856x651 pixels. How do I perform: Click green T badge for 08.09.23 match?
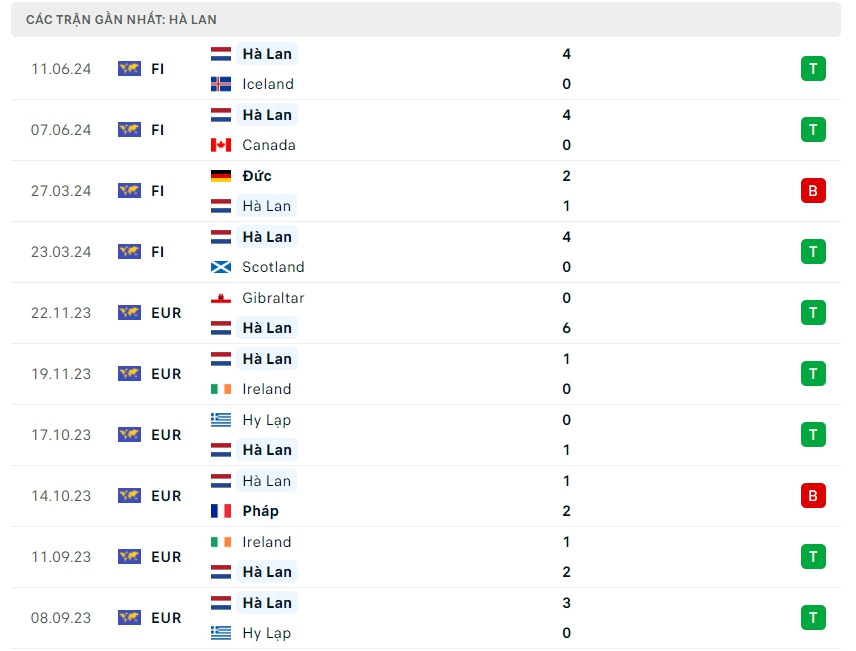[813, 618]
